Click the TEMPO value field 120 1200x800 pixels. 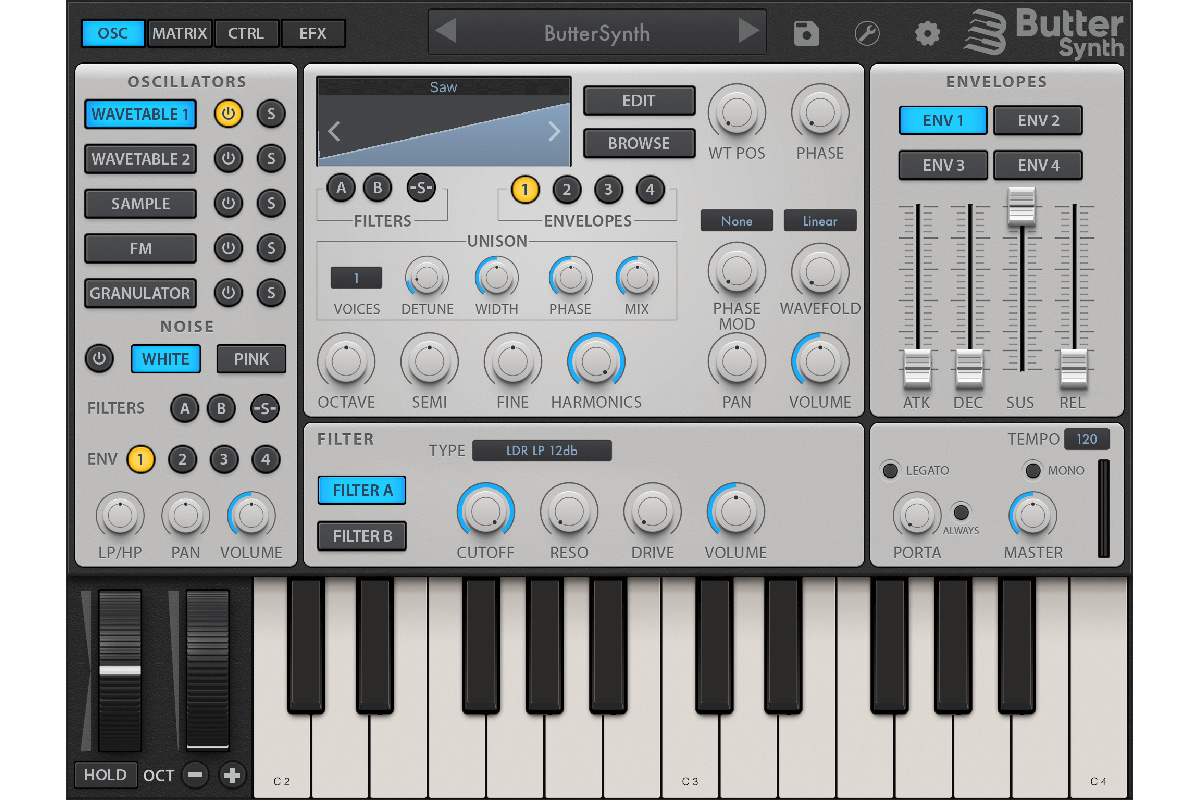tap(1087, 439)
